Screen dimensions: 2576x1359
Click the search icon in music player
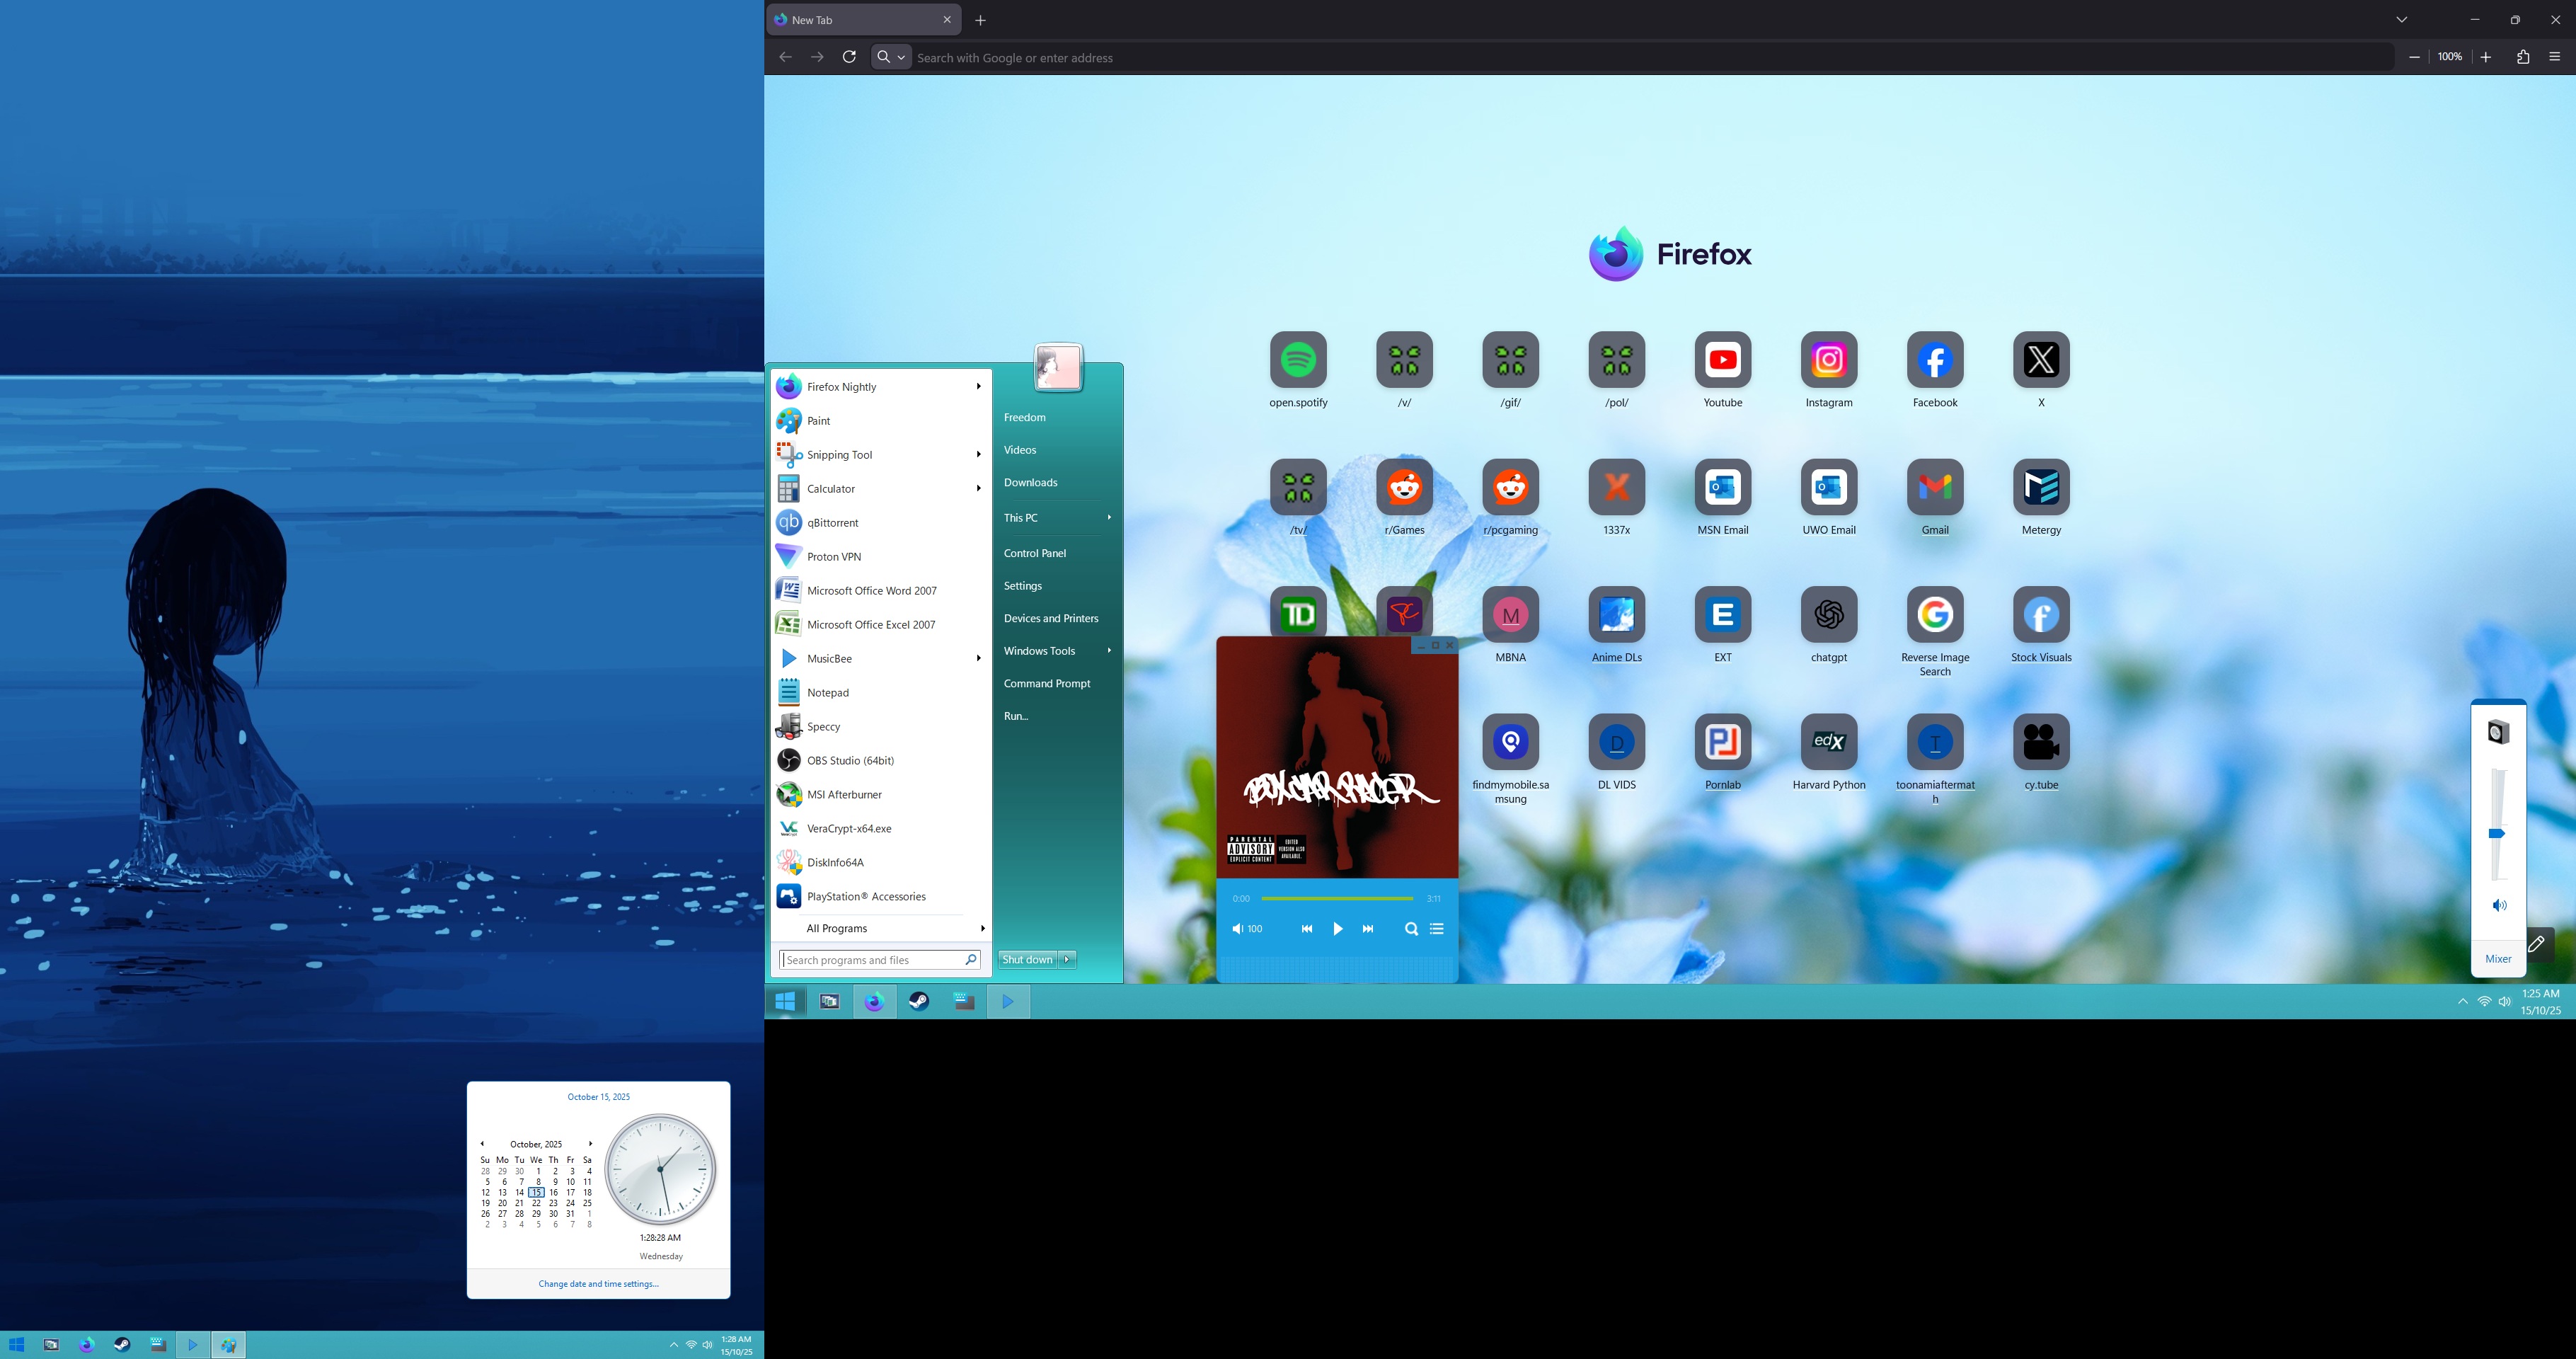[x=1411, y=929]
